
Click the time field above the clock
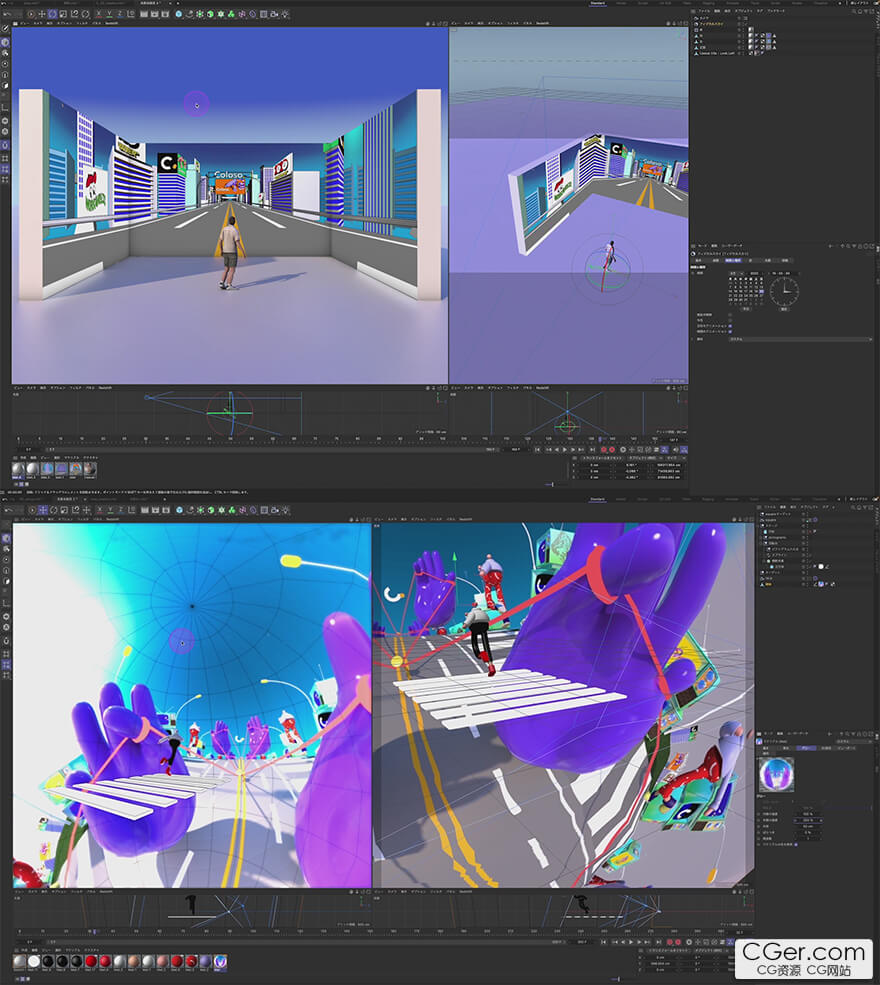784,273
